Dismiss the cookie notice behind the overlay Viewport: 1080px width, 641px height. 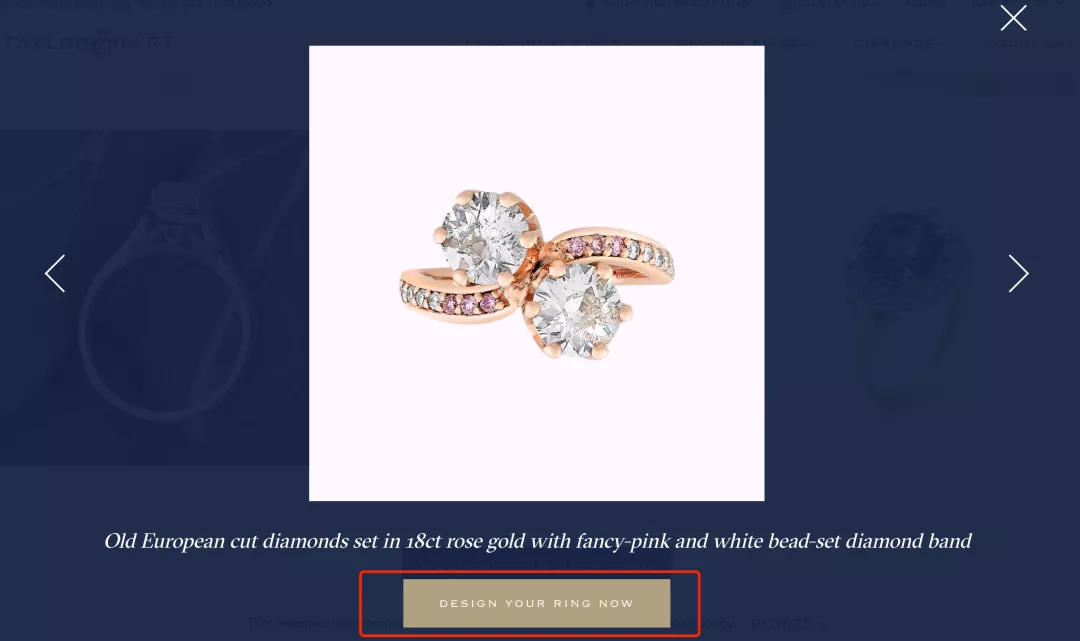click(x=787, y=623)
